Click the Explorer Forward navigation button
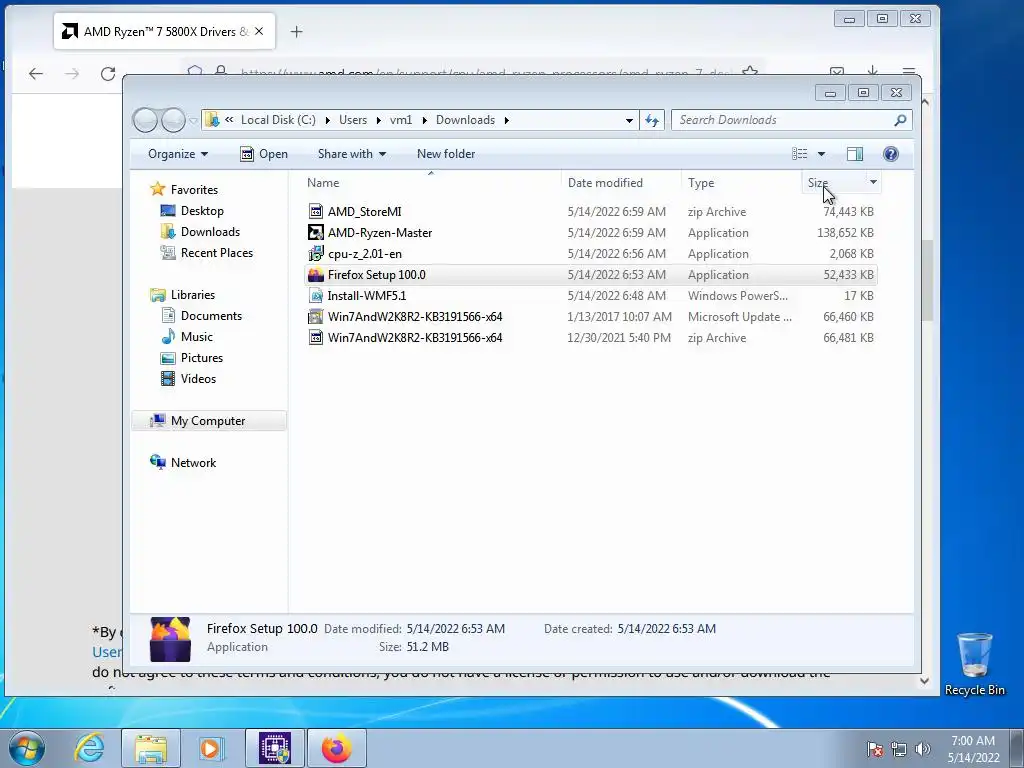Image resolution: width=1024 pixels, height=768 pixels. (173, 120)
